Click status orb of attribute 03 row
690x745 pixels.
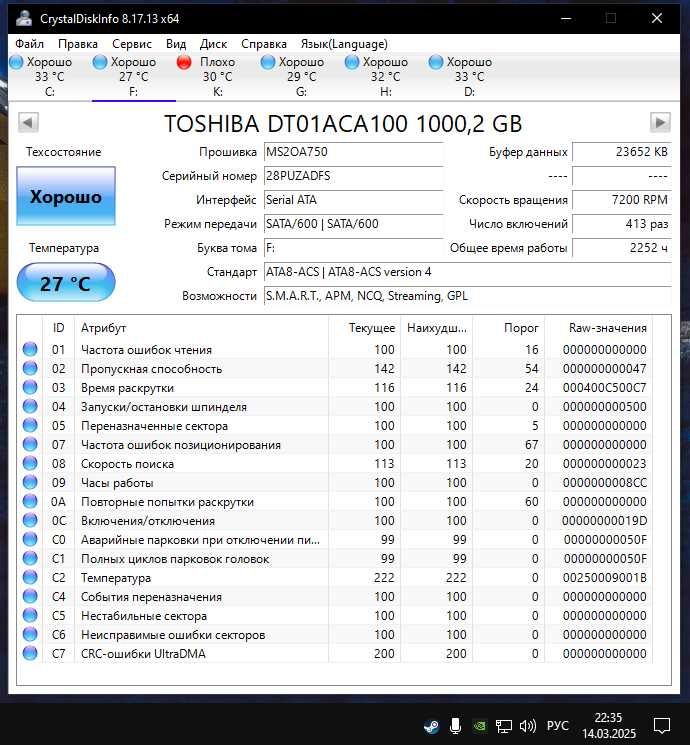coord(30,387)
